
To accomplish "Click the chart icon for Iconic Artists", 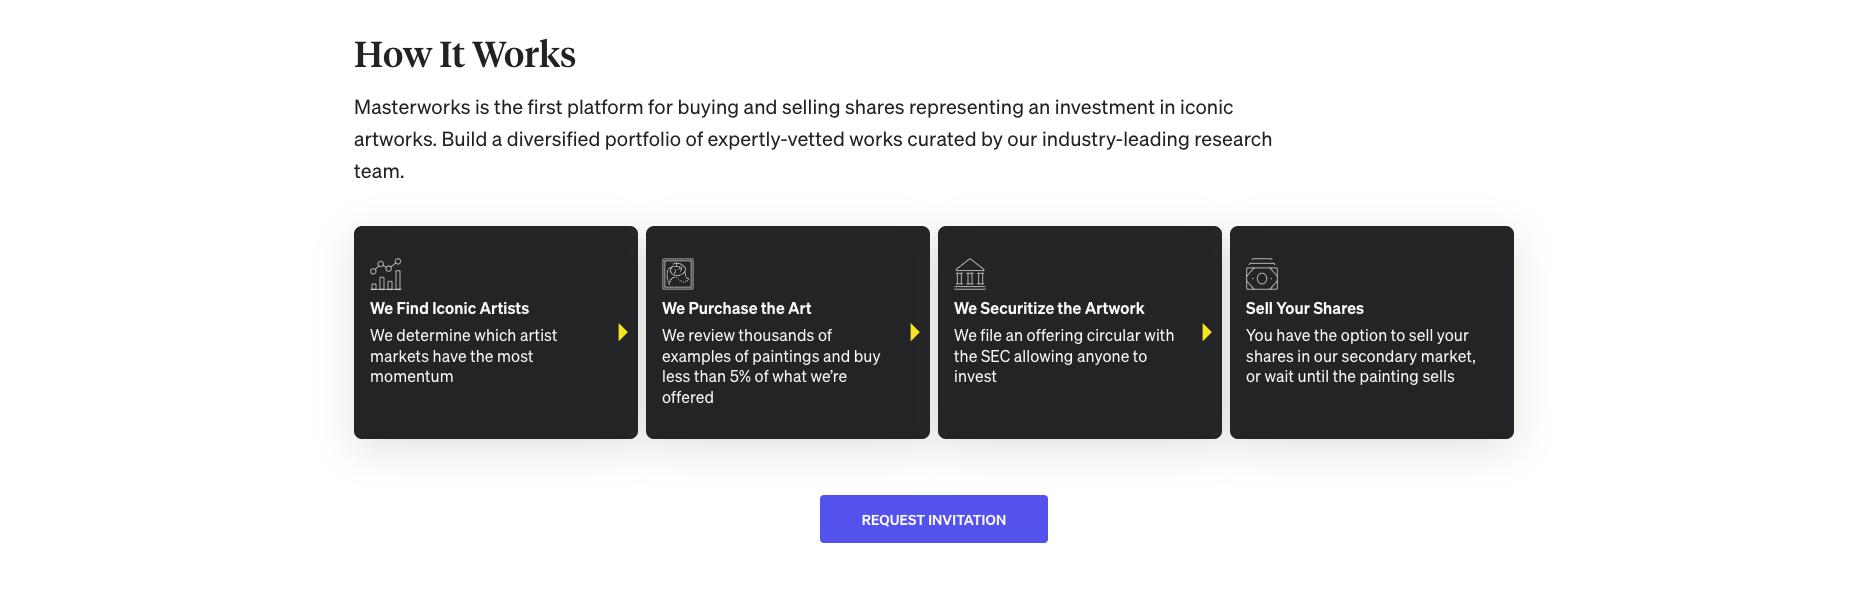I will 386,274.
